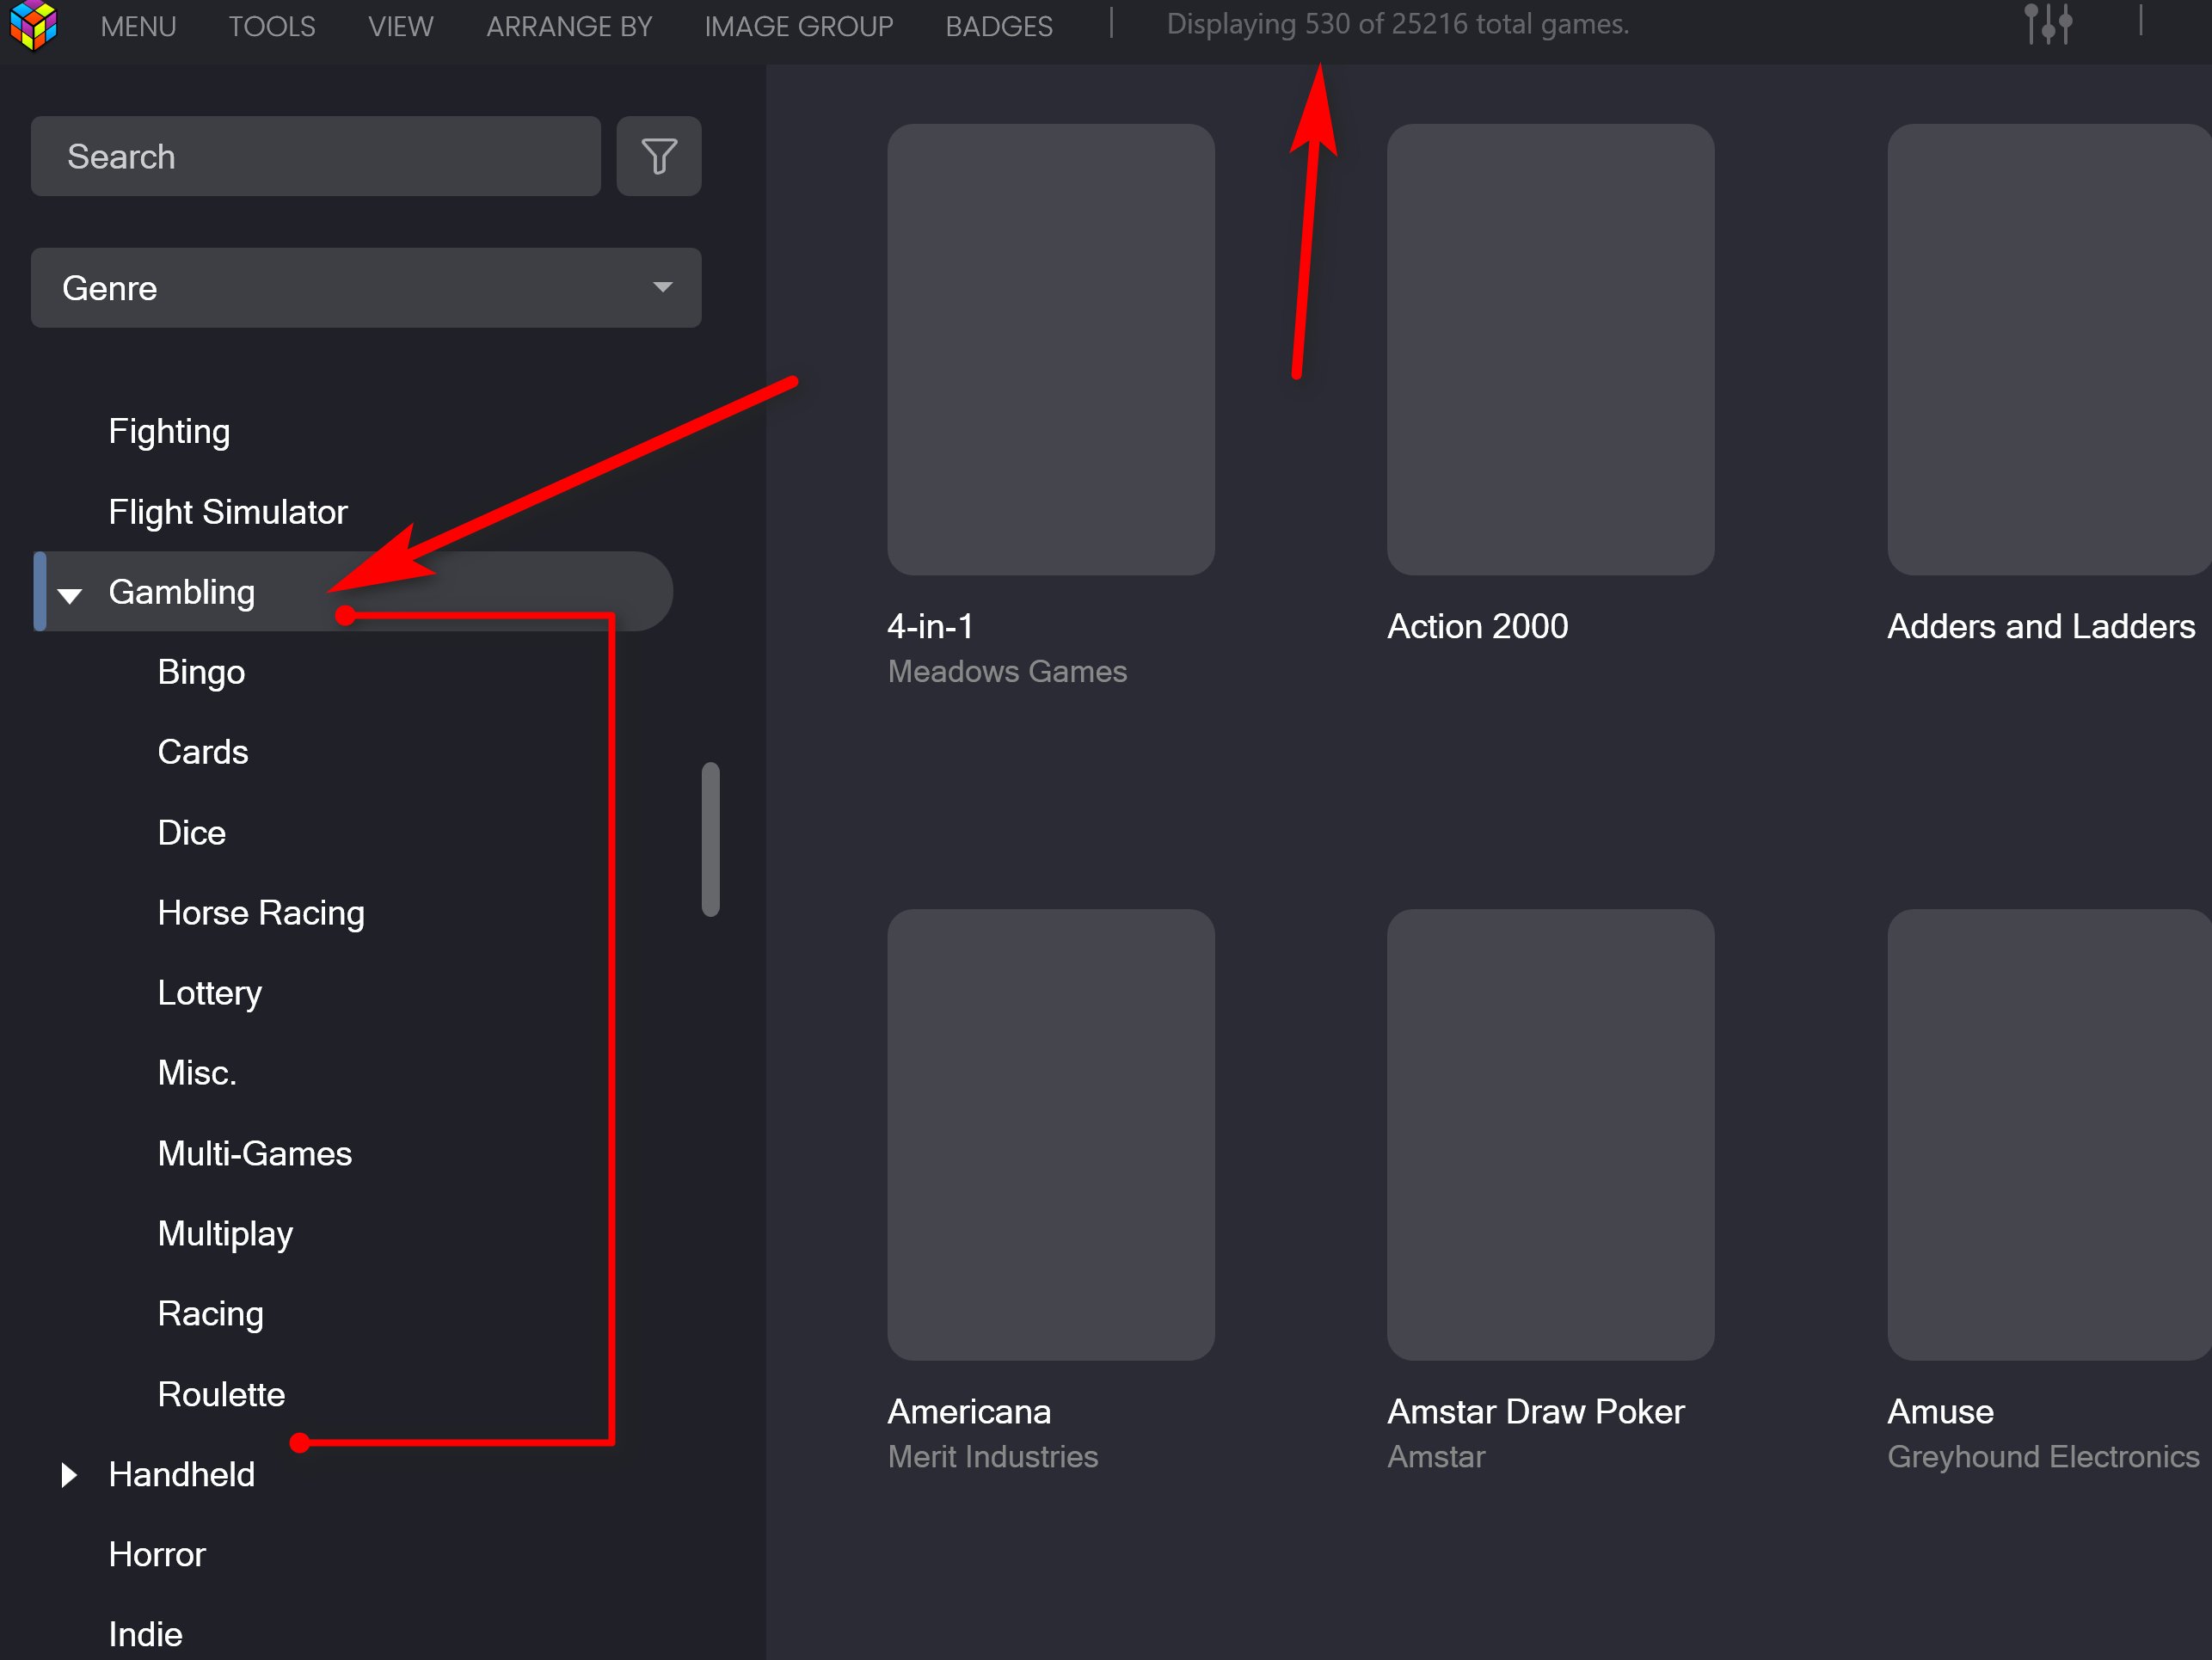Click the Amstar Draw Poker title
2212x1660 pixels.
(1536, 1412)
